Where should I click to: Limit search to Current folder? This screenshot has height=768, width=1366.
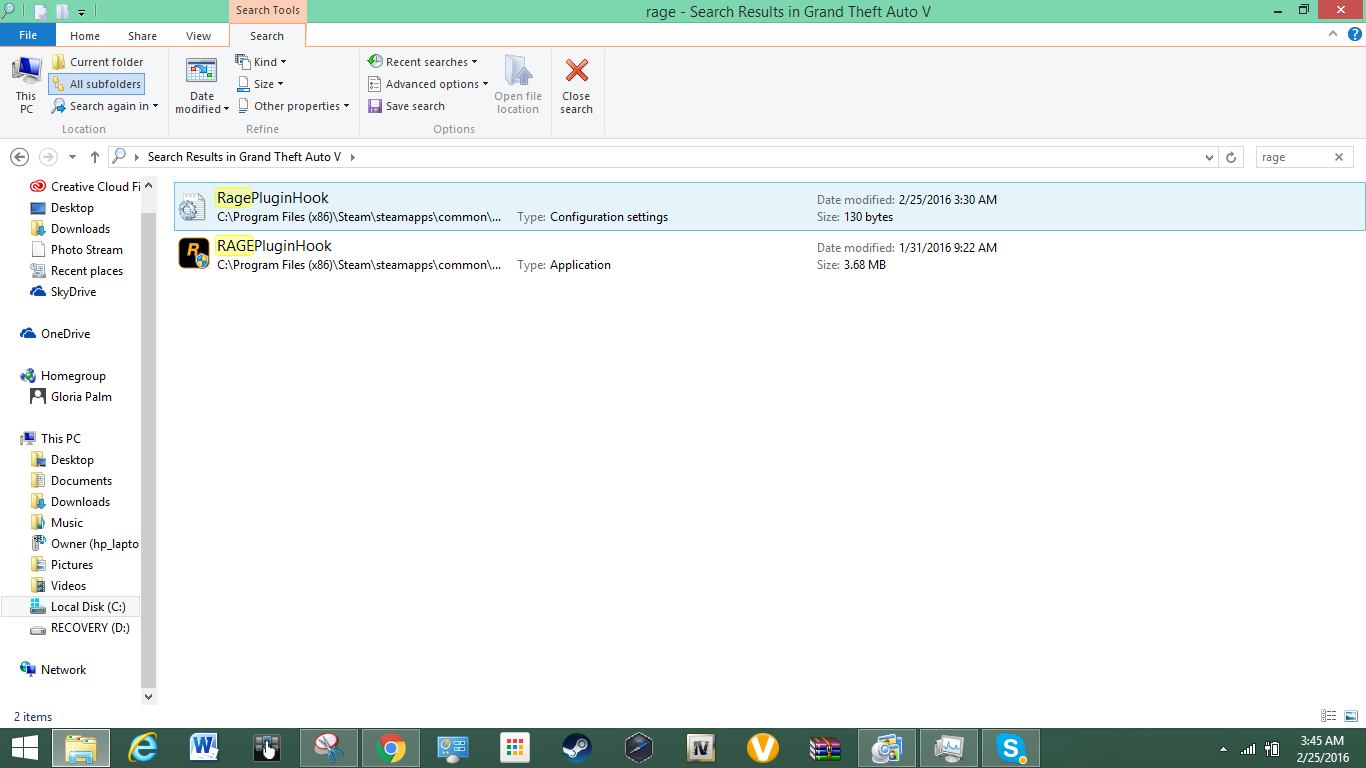(x=97, y=62)
